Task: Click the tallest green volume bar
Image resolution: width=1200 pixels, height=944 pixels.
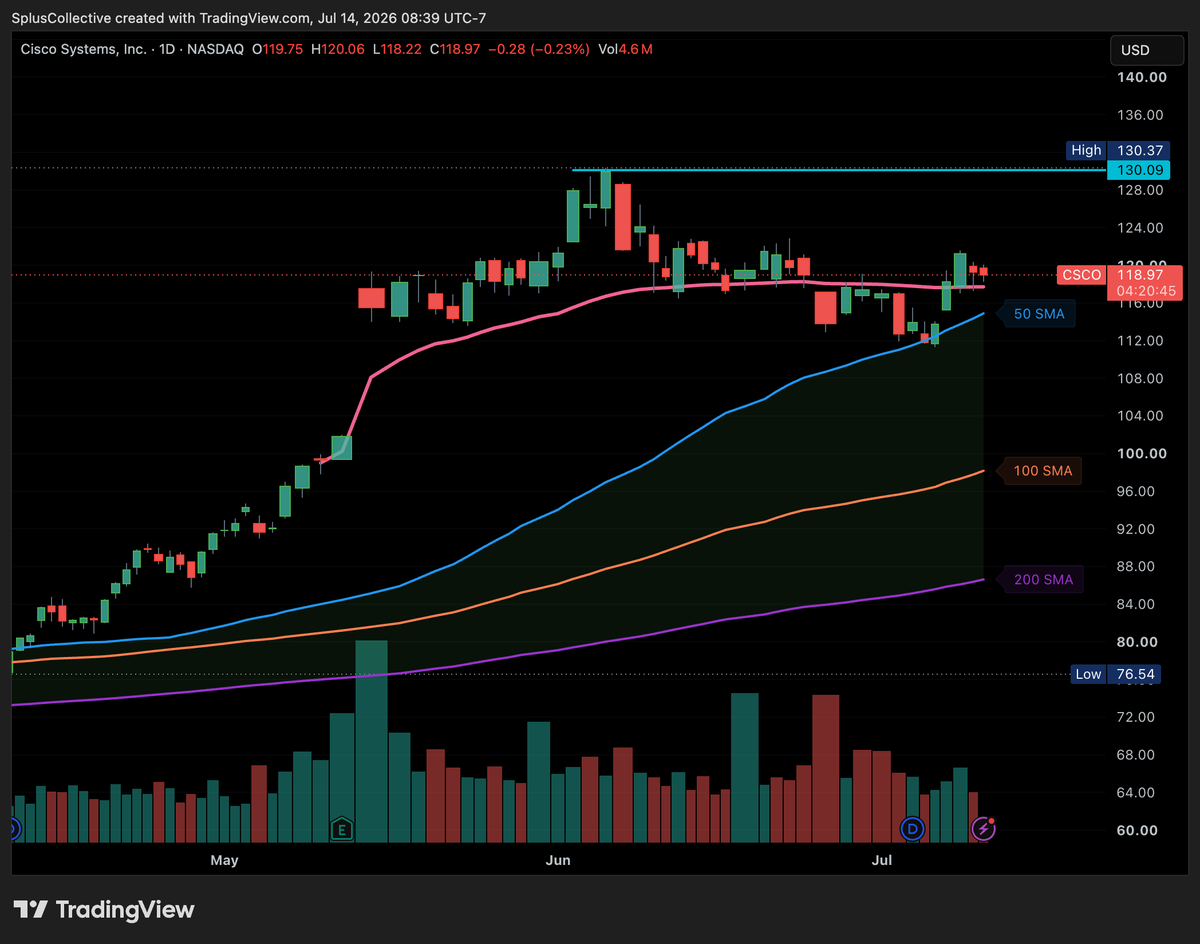Action: pos(371,741)
